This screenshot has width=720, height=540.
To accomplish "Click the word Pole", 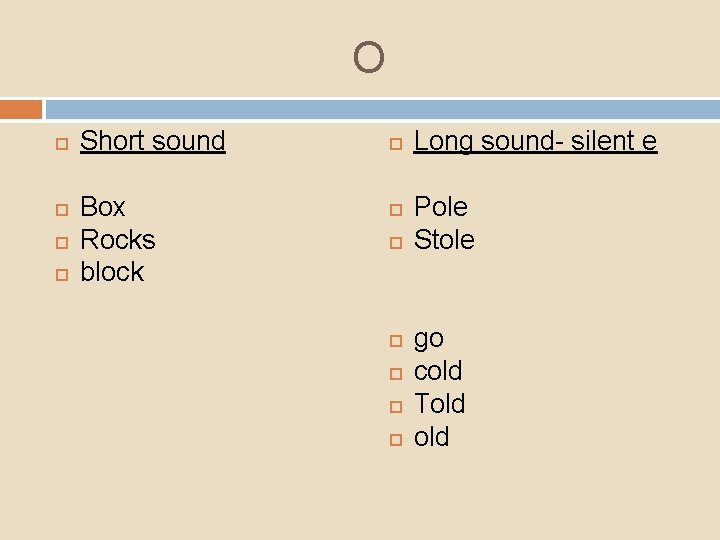I will coord(440,207).
